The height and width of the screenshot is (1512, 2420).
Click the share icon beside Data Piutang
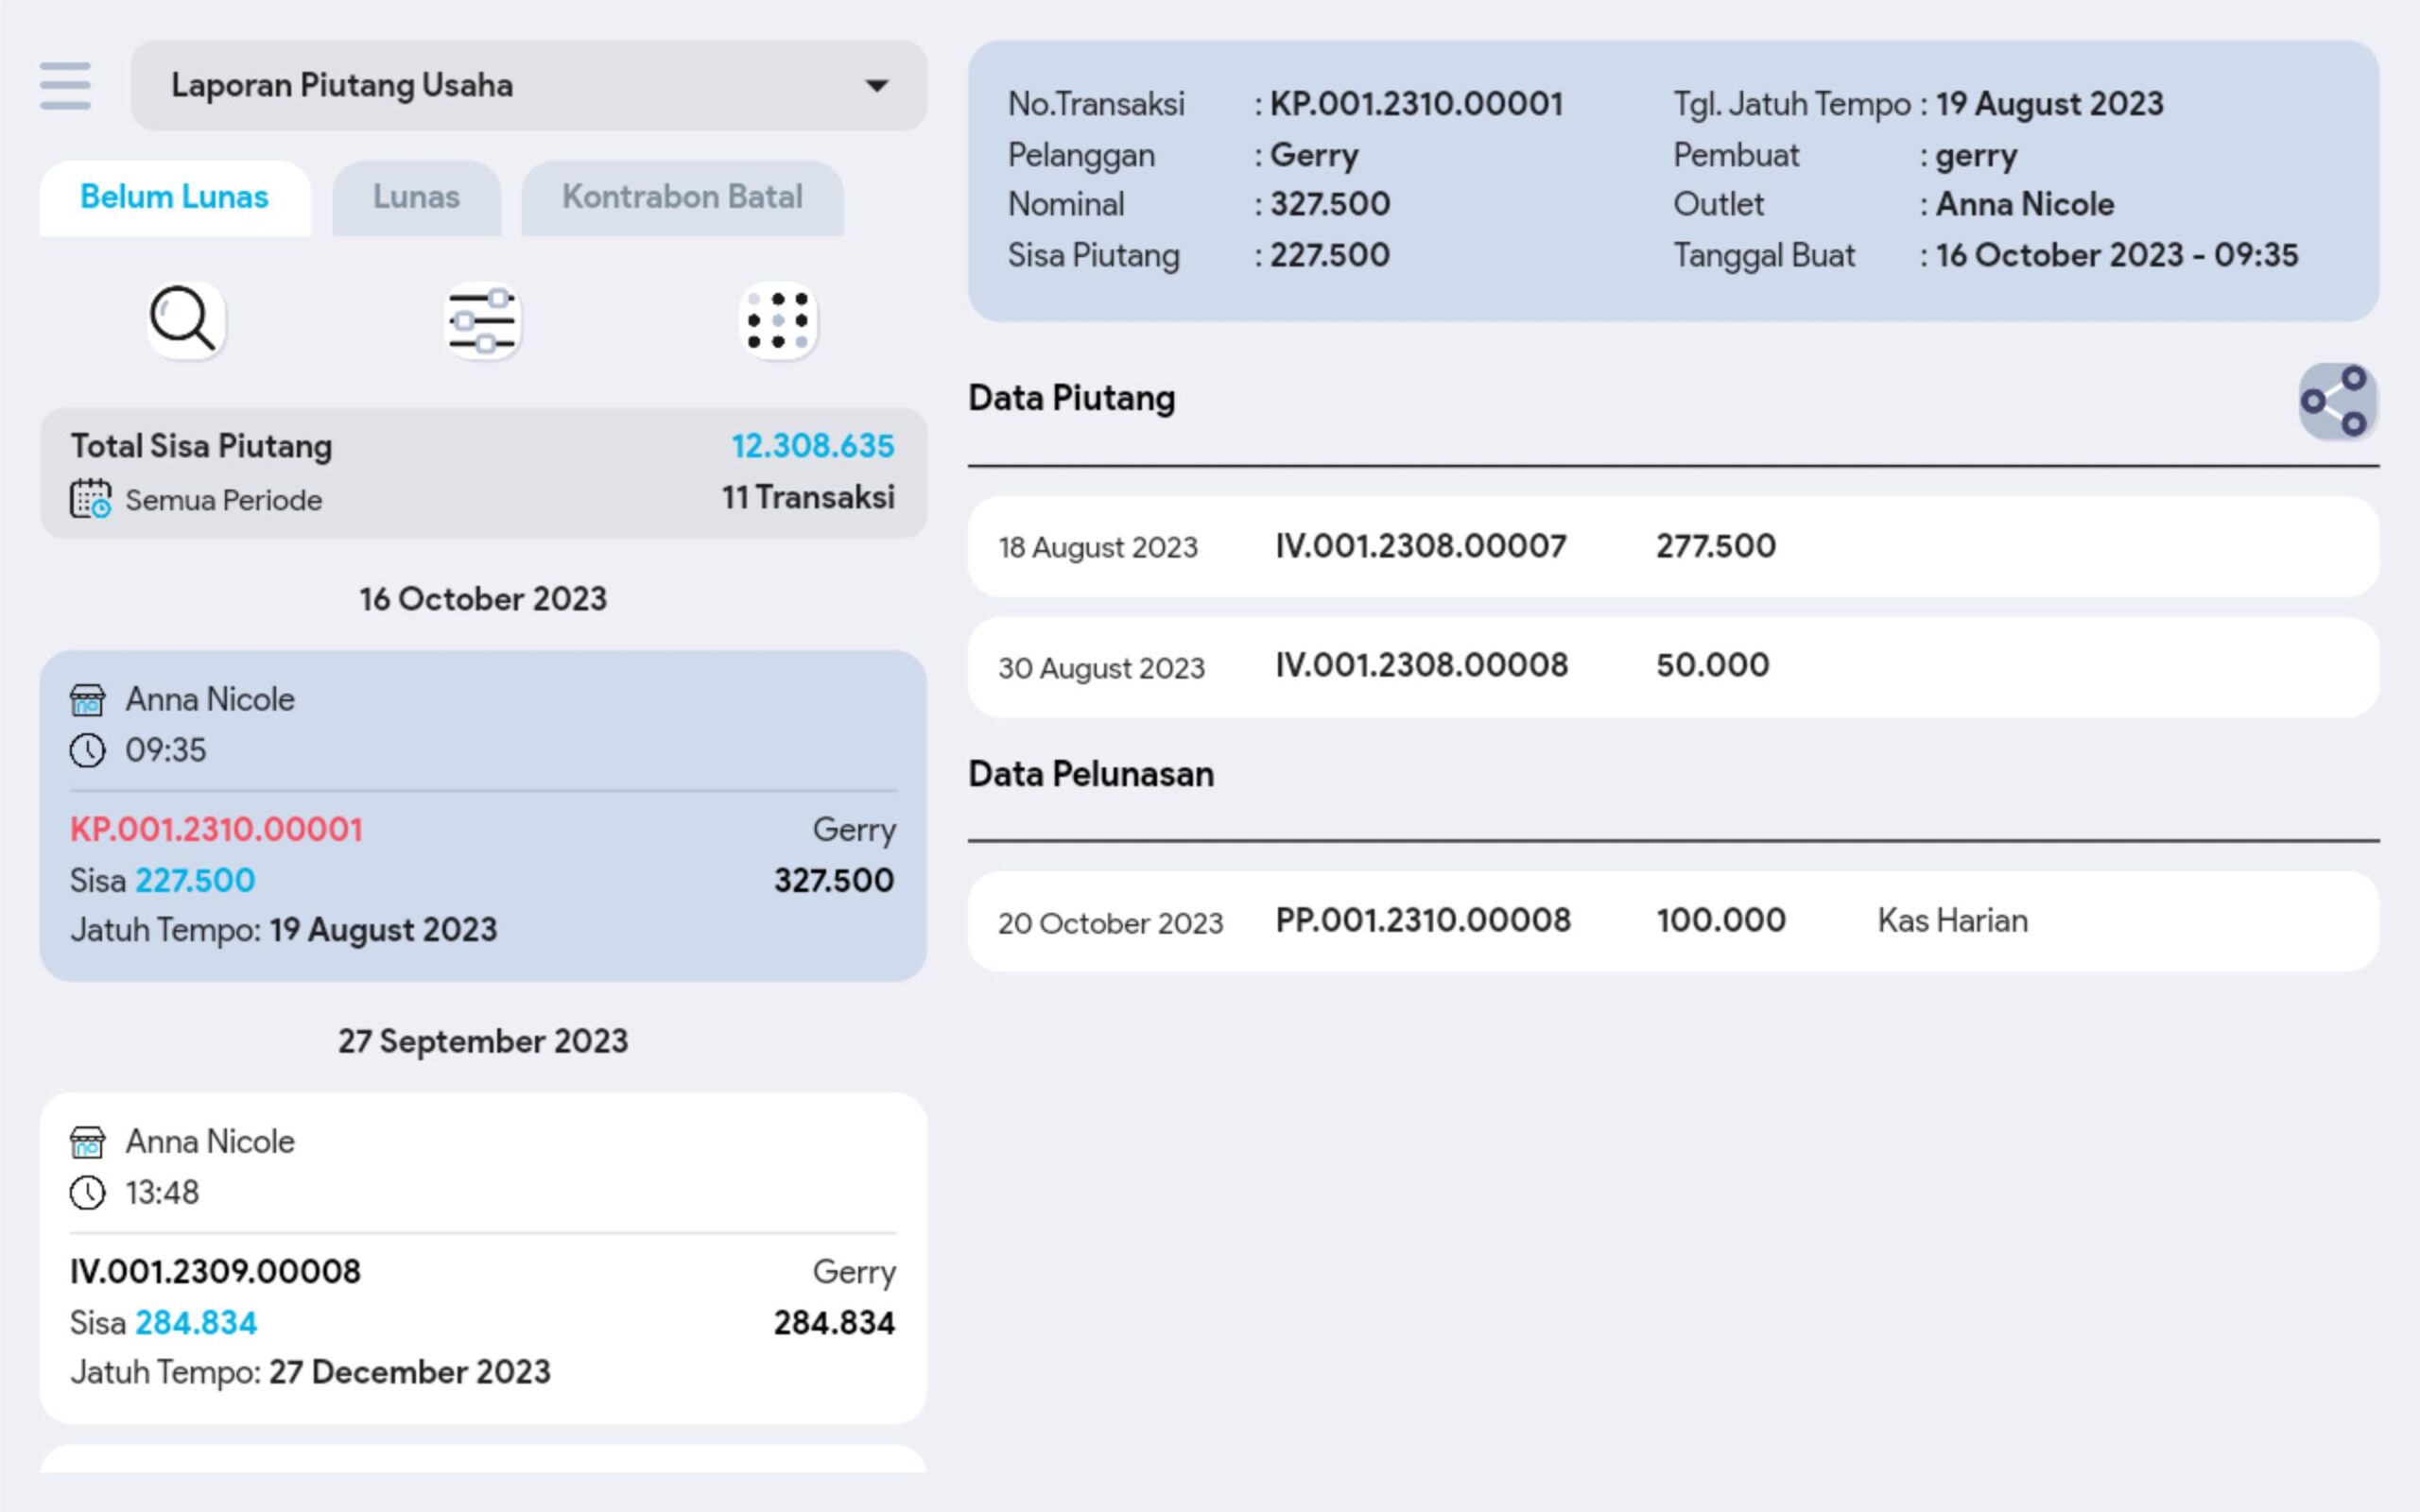2336,401
